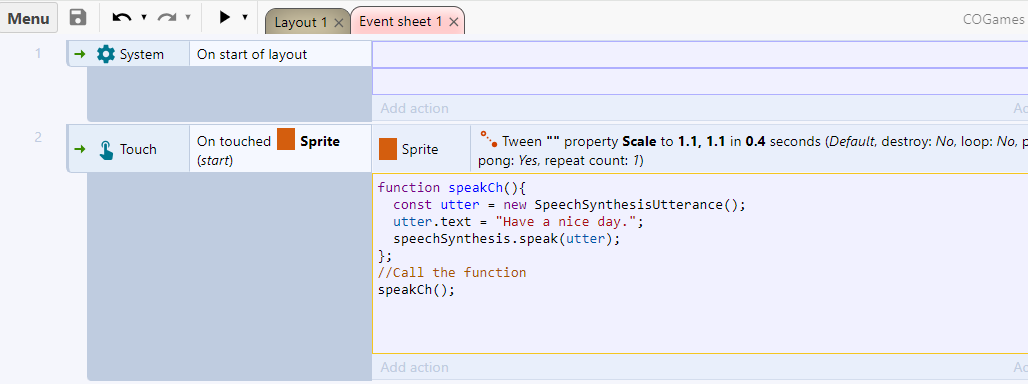Open the redo history dropdown arrow
1028x384 pixels.
(x=188, y=18)
